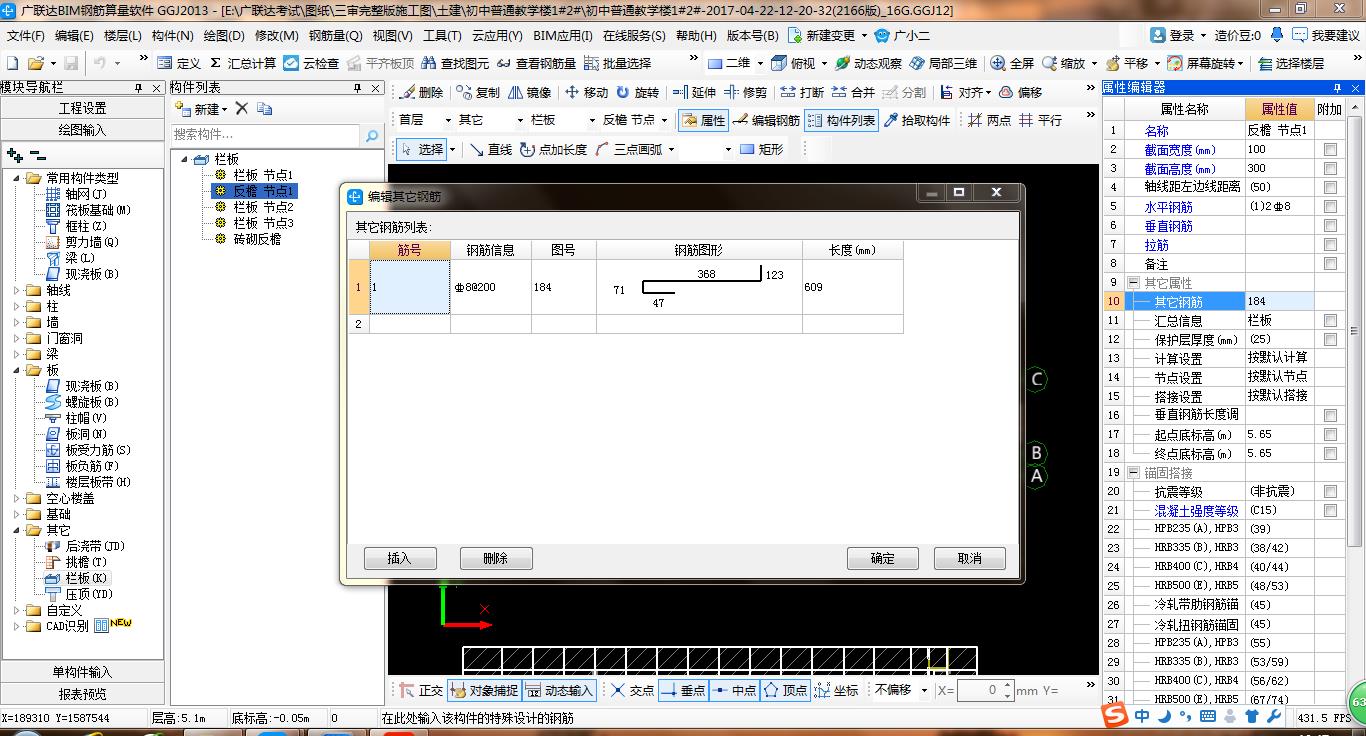Switch to 动态观察 orbit view
1366x736 pixels.
pos(868,63)
